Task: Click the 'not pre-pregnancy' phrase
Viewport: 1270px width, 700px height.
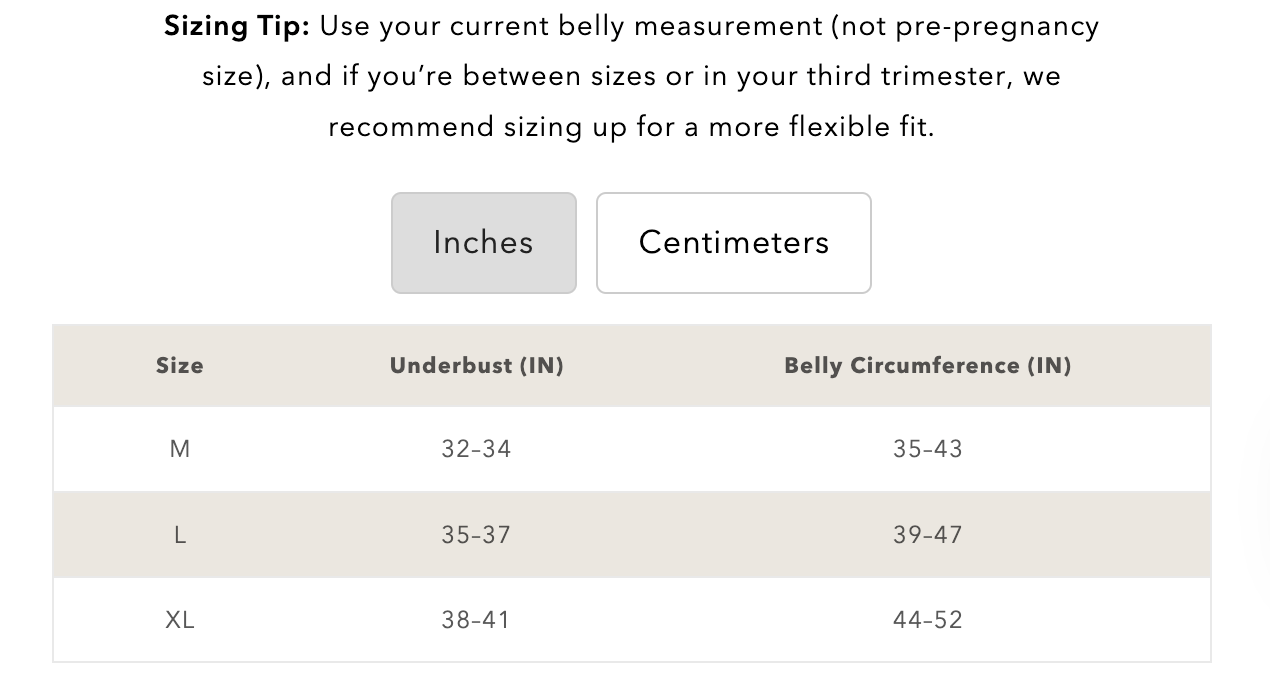Action: (968, 27)
